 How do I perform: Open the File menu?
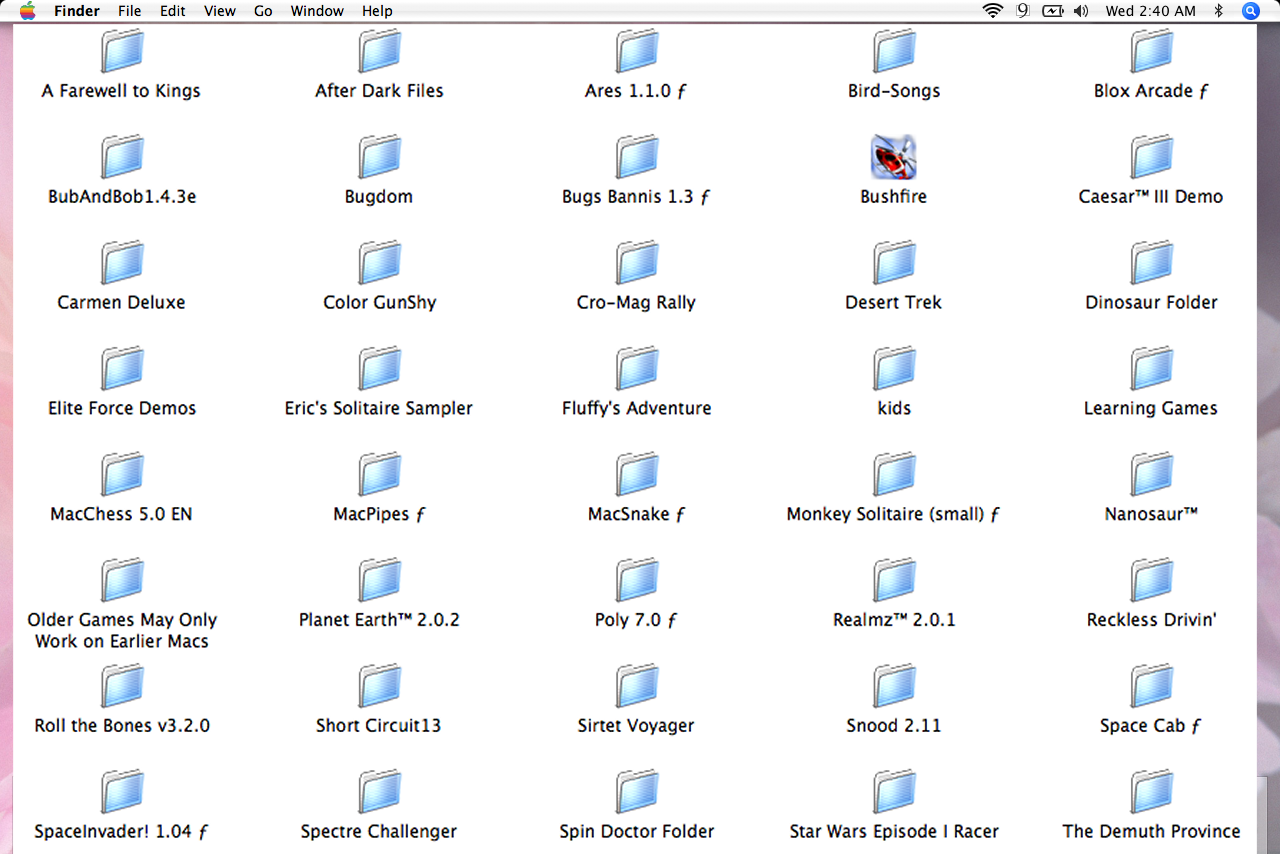[x=129, y=11]
